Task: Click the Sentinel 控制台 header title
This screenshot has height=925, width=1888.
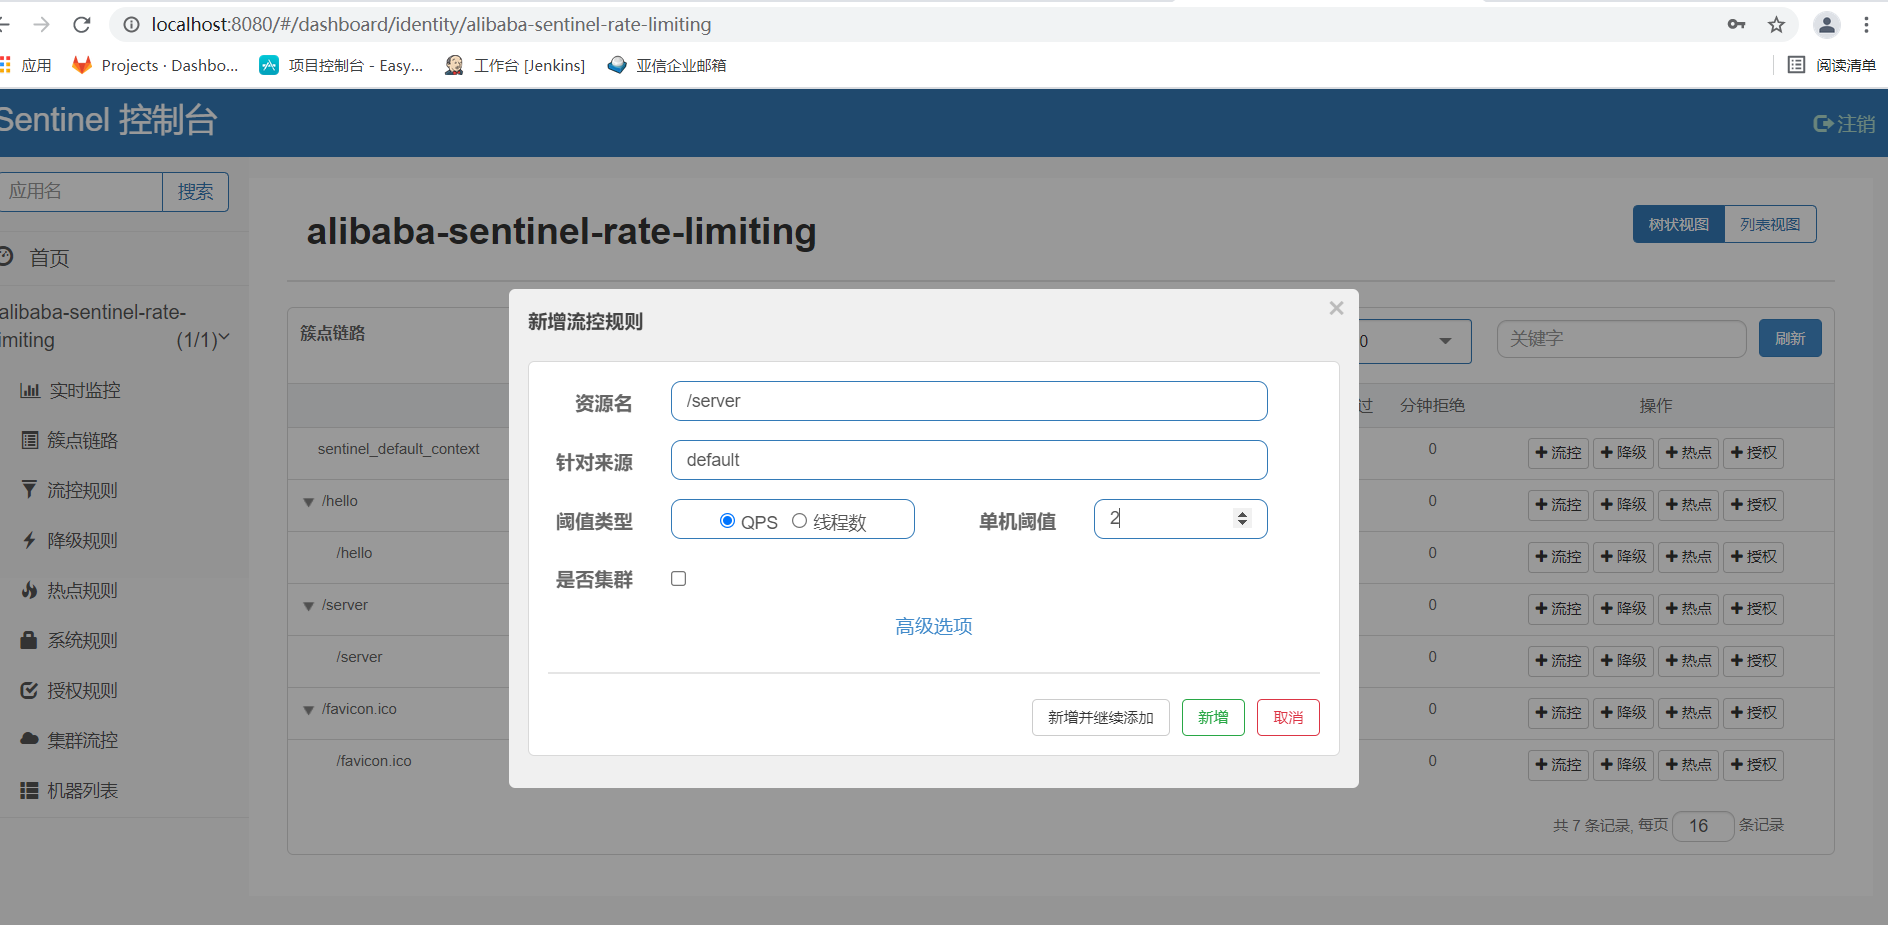Action: [108, 120]
